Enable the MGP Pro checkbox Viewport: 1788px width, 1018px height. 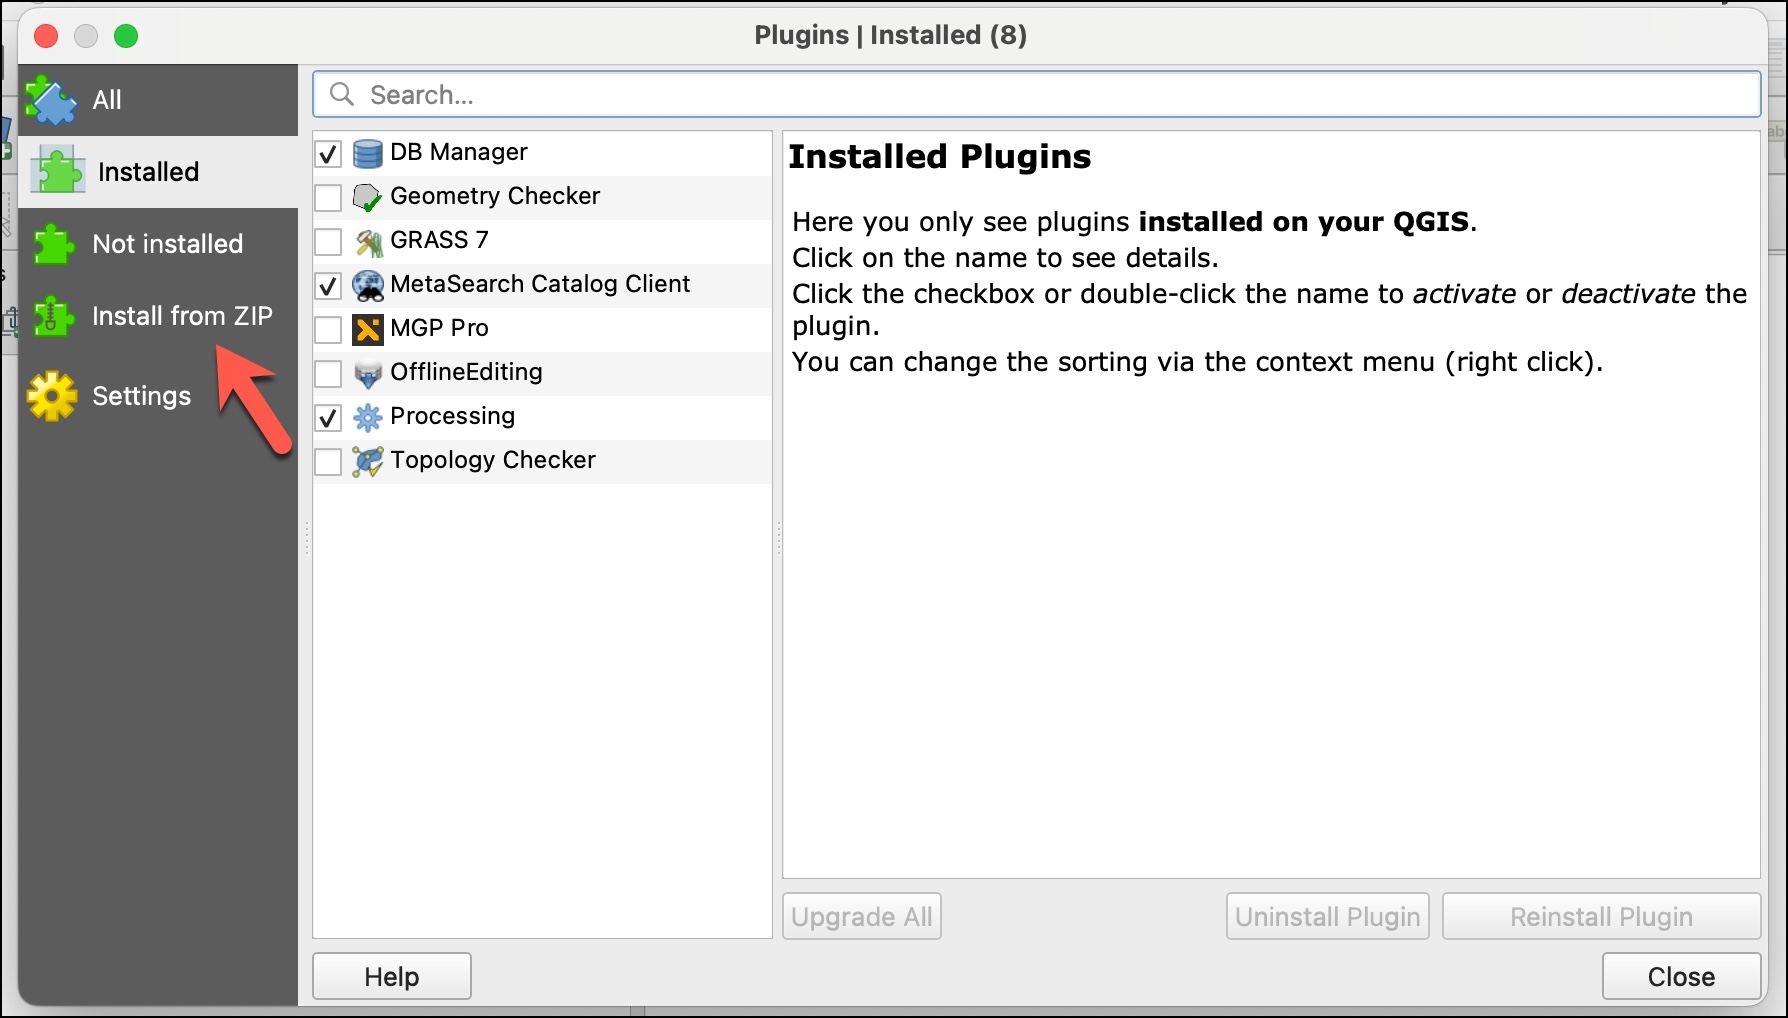[328, 330]
